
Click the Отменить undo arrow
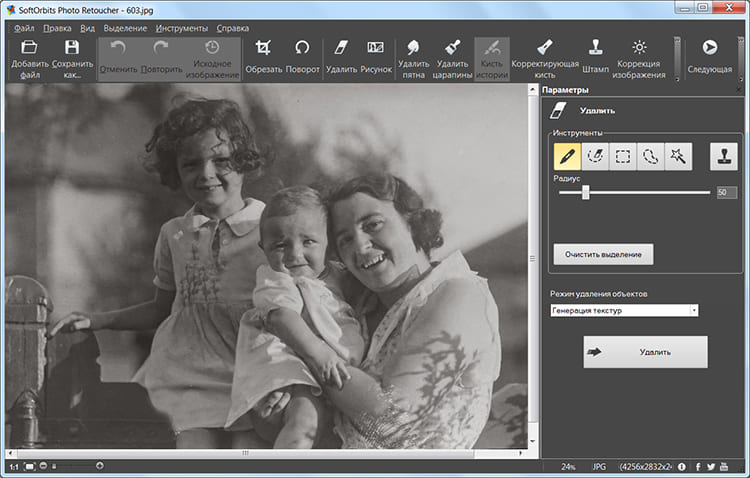[x=118, y=47]
